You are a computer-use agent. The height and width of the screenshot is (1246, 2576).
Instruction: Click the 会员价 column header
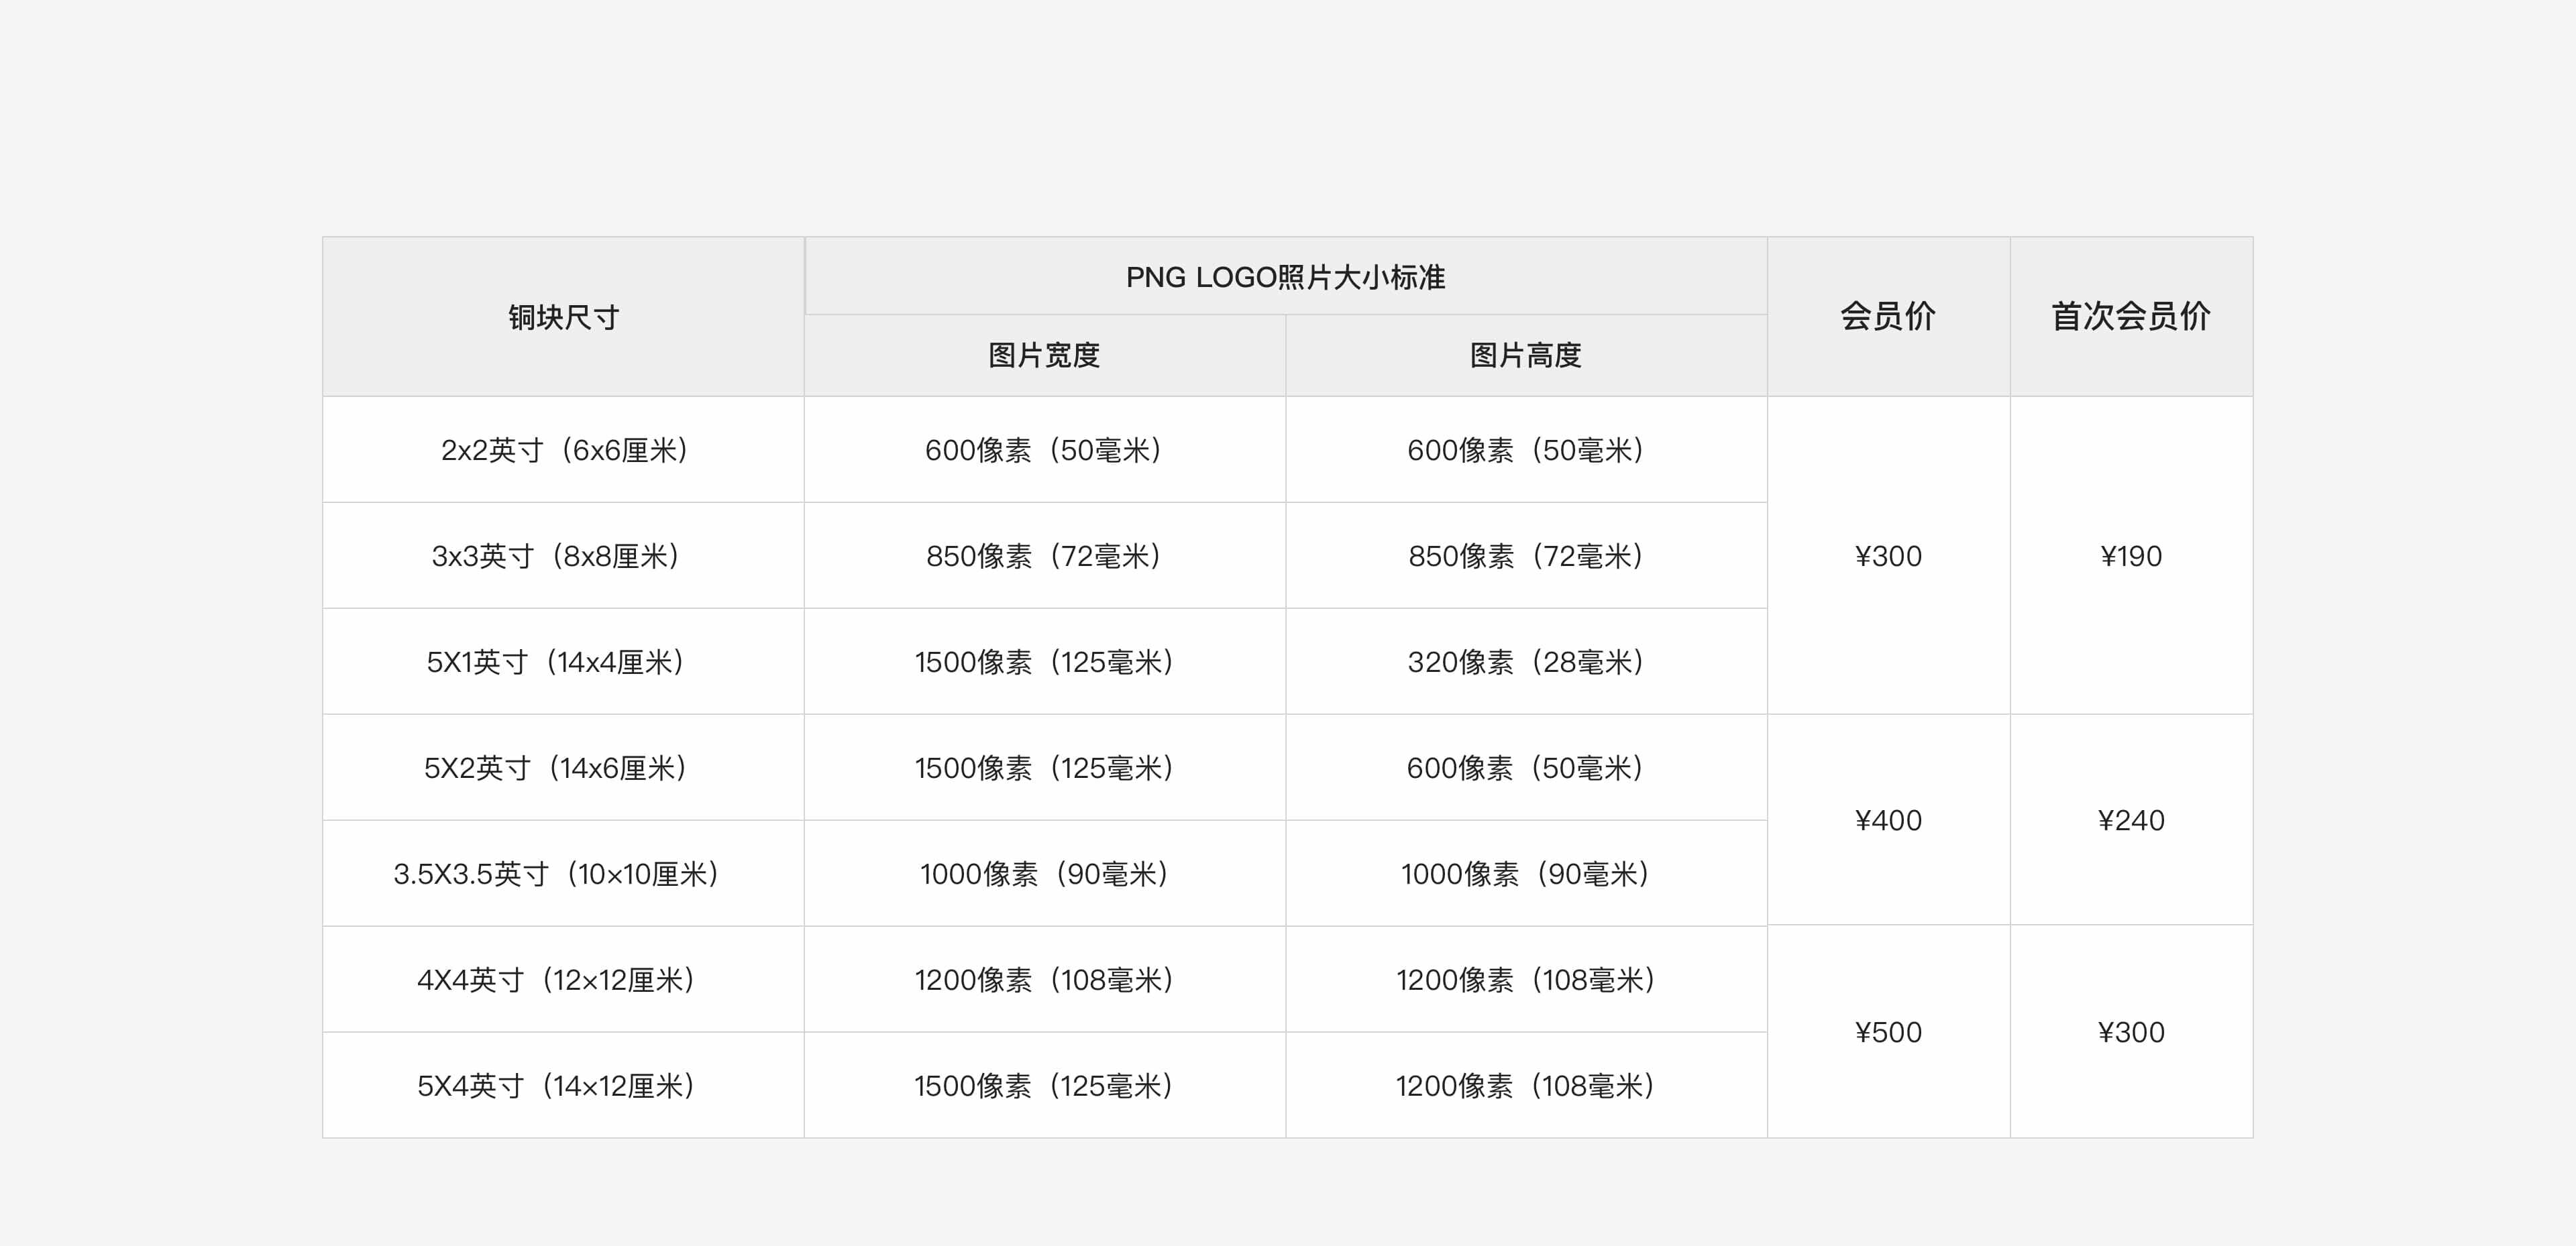click(x=1888, y=316)
